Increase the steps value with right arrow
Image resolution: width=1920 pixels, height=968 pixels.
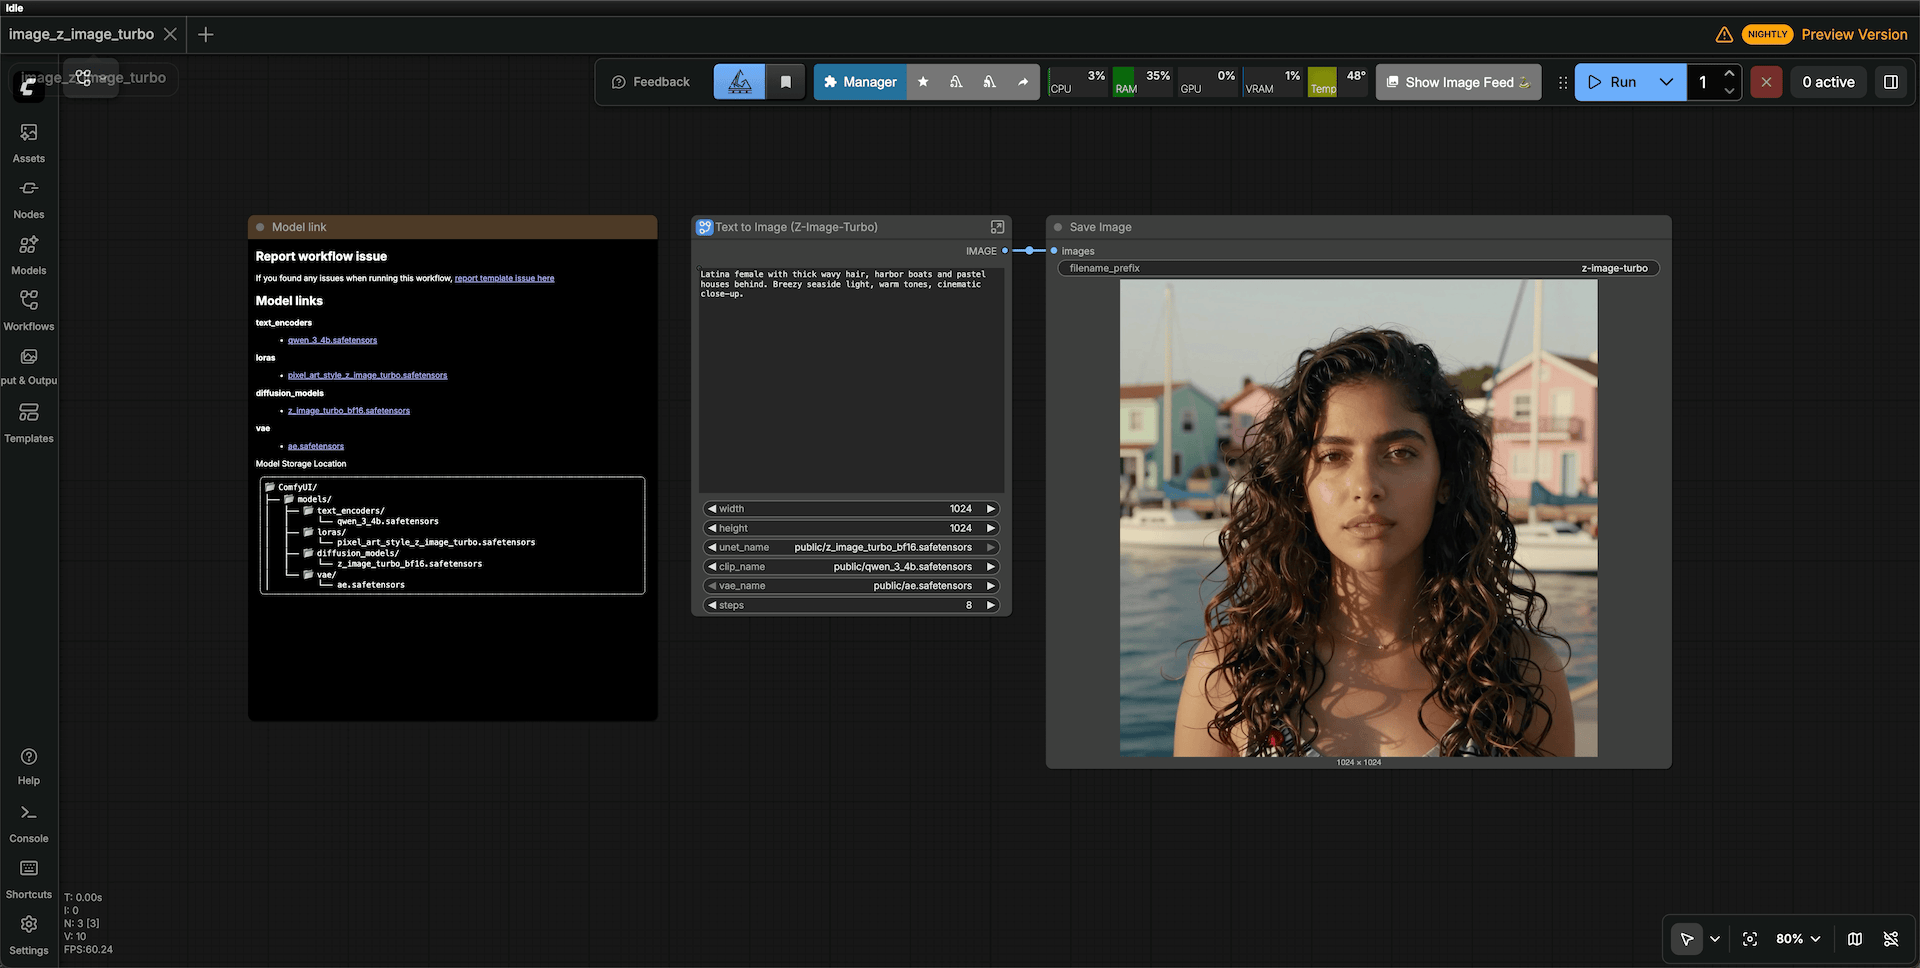click(991, 605)
